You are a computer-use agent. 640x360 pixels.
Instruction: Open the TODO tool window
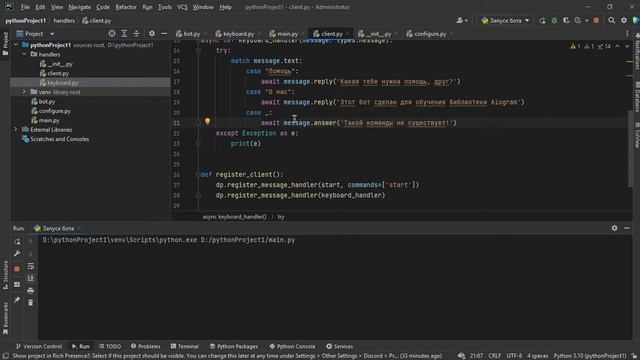tap(110, 346)
